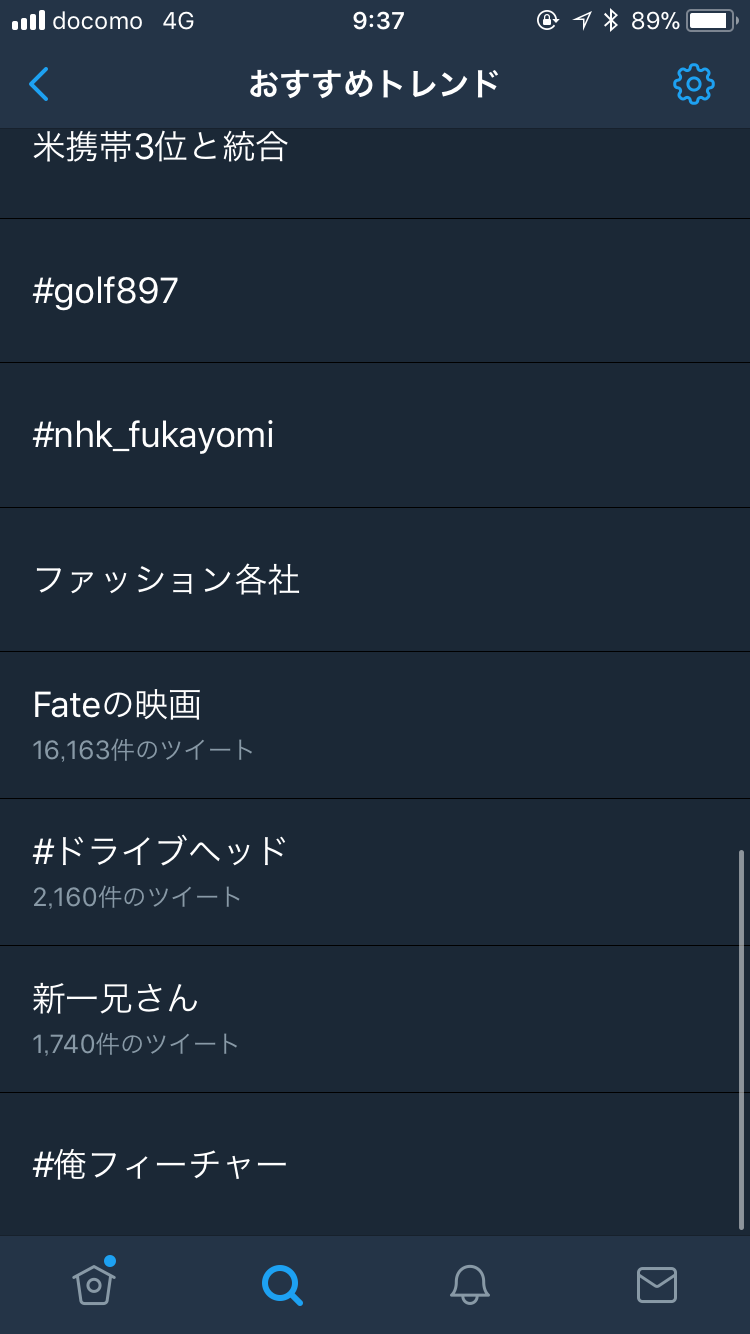Tap the location arrow status icon

point(582,21)
